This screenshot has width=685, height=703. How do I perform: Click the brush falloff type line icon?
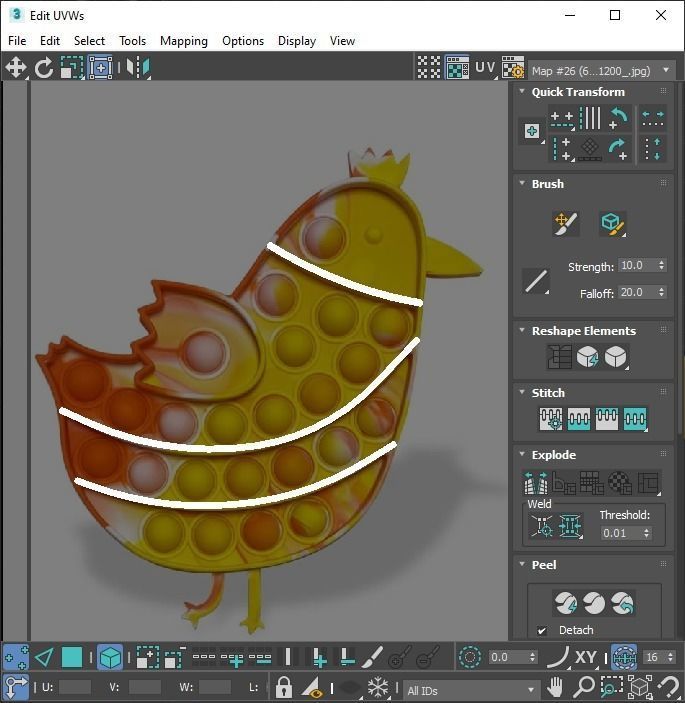pos(535,281)
